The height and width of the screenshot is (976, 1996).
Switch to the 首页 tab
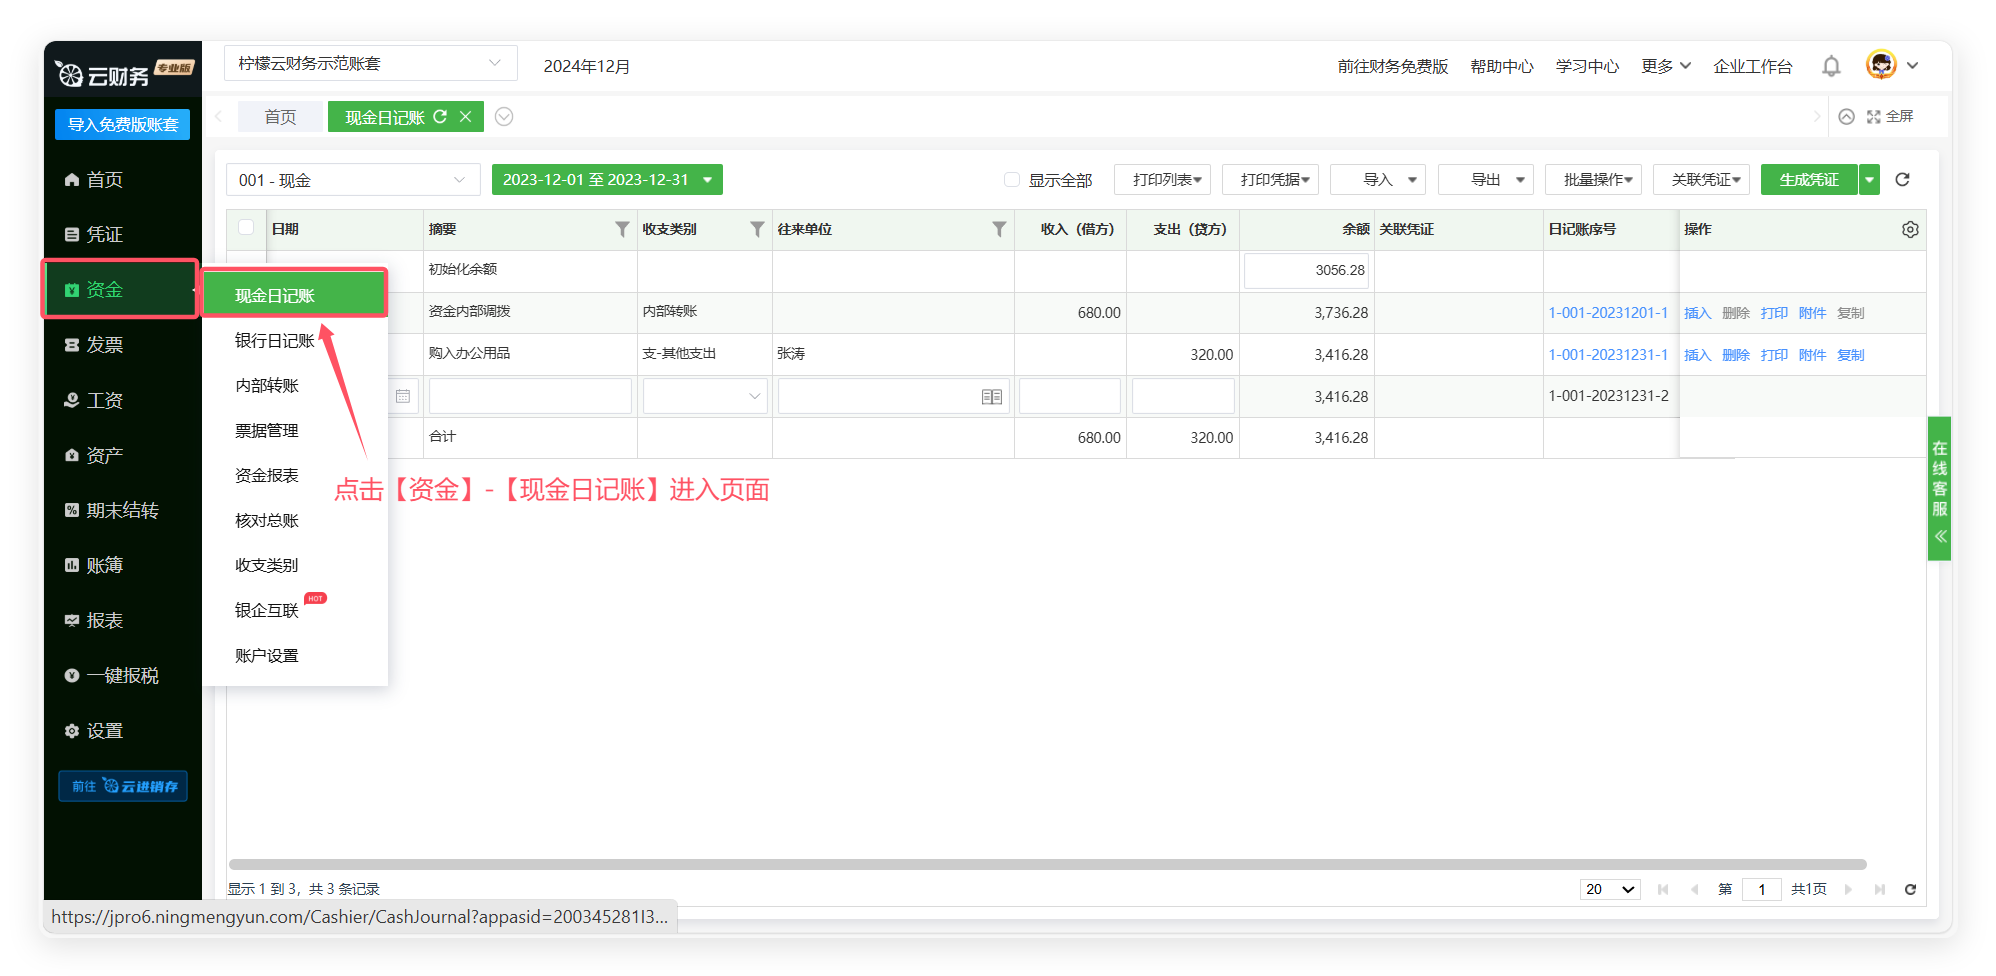pos(280,117)
